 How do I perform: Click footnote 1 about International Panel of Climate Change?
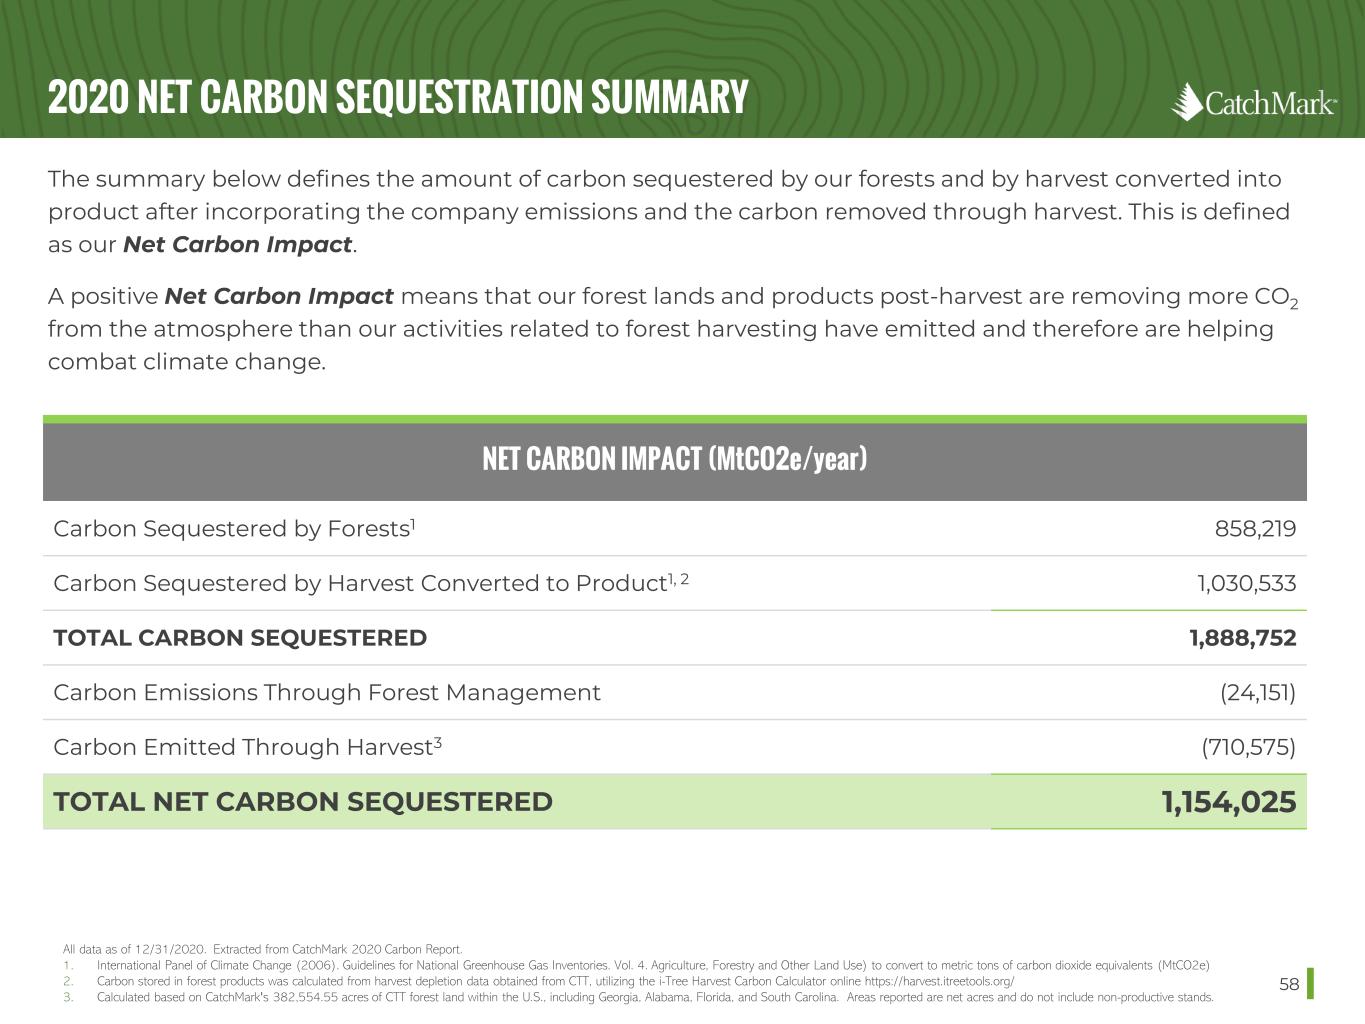(652, 965)
